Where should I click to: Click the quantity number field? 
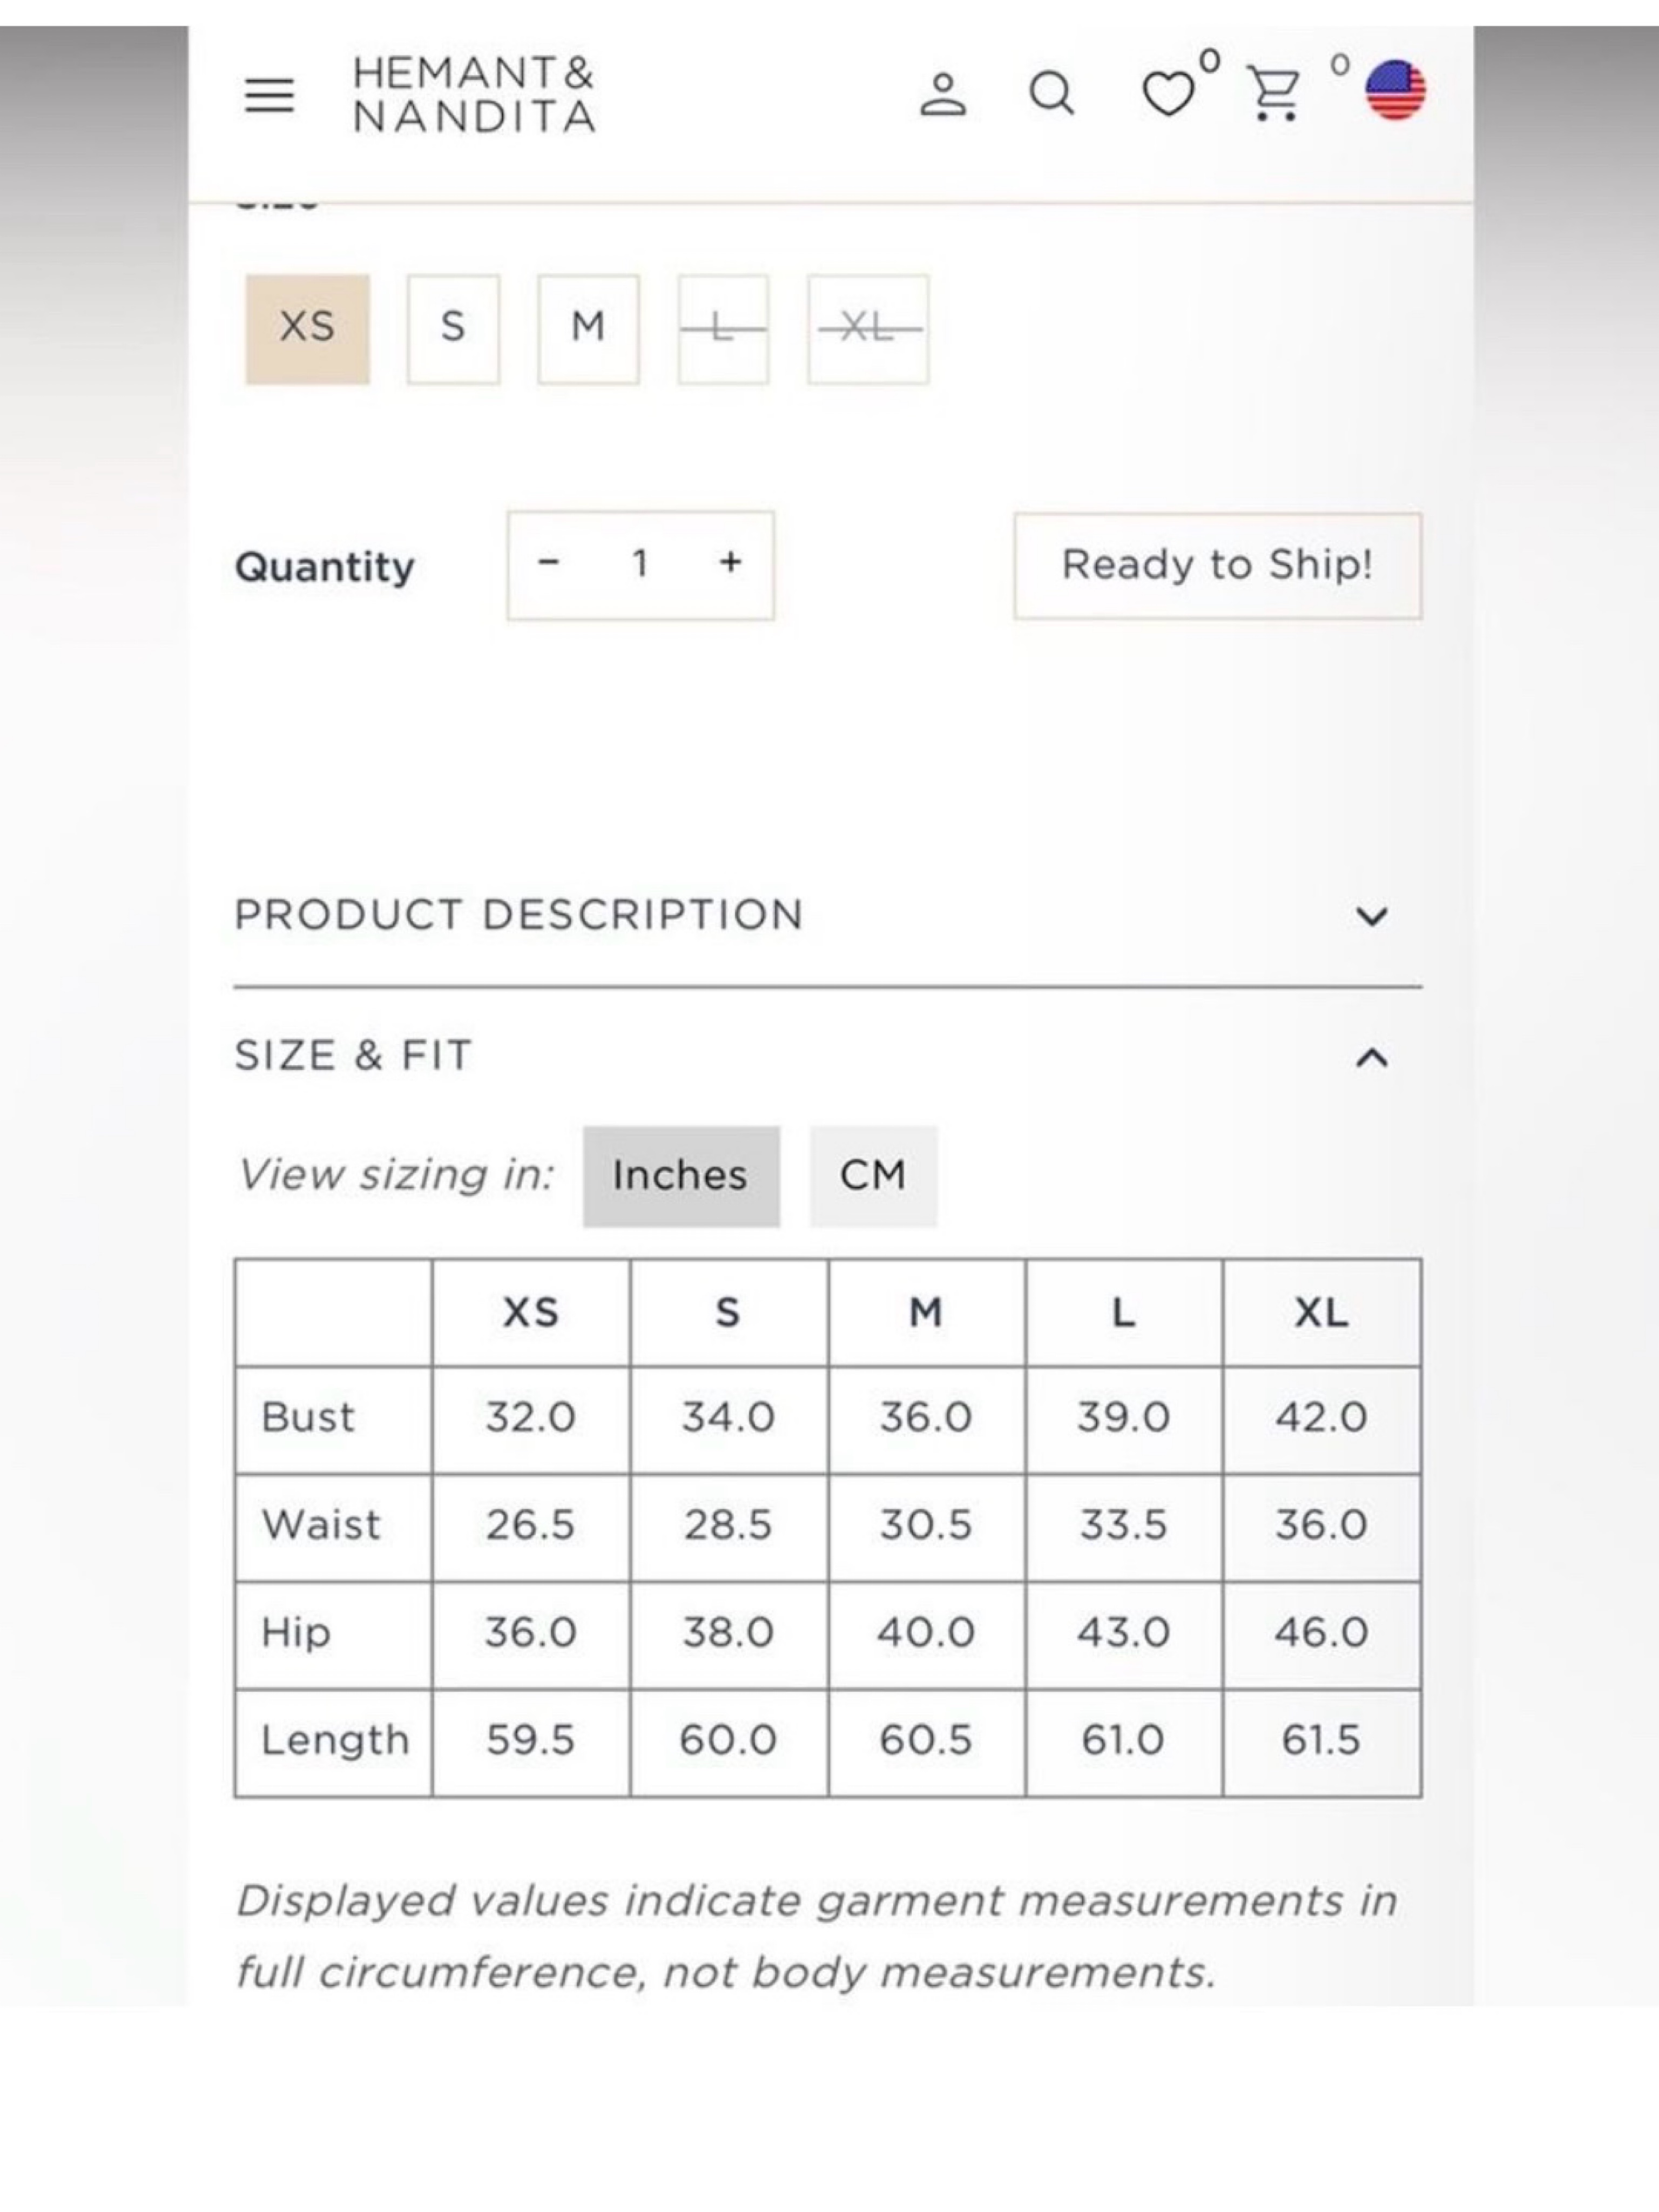coord(640,564)
